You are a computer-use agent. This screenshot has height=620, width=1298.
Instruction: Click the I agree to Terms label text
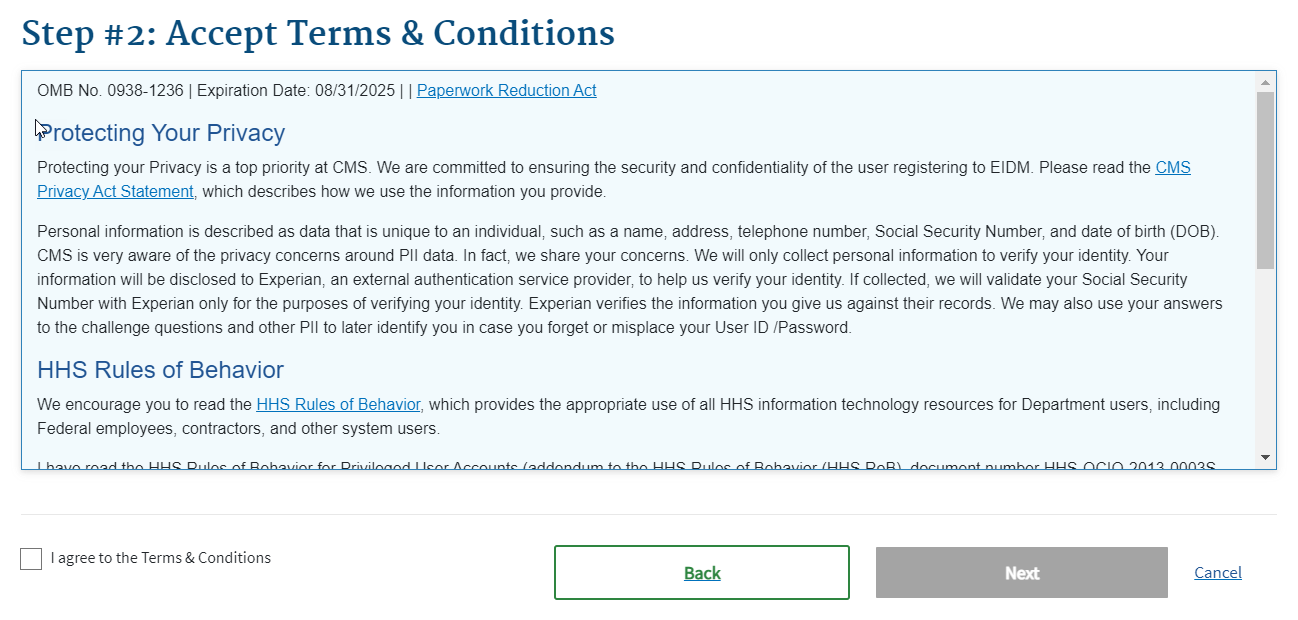click(161, 558)
